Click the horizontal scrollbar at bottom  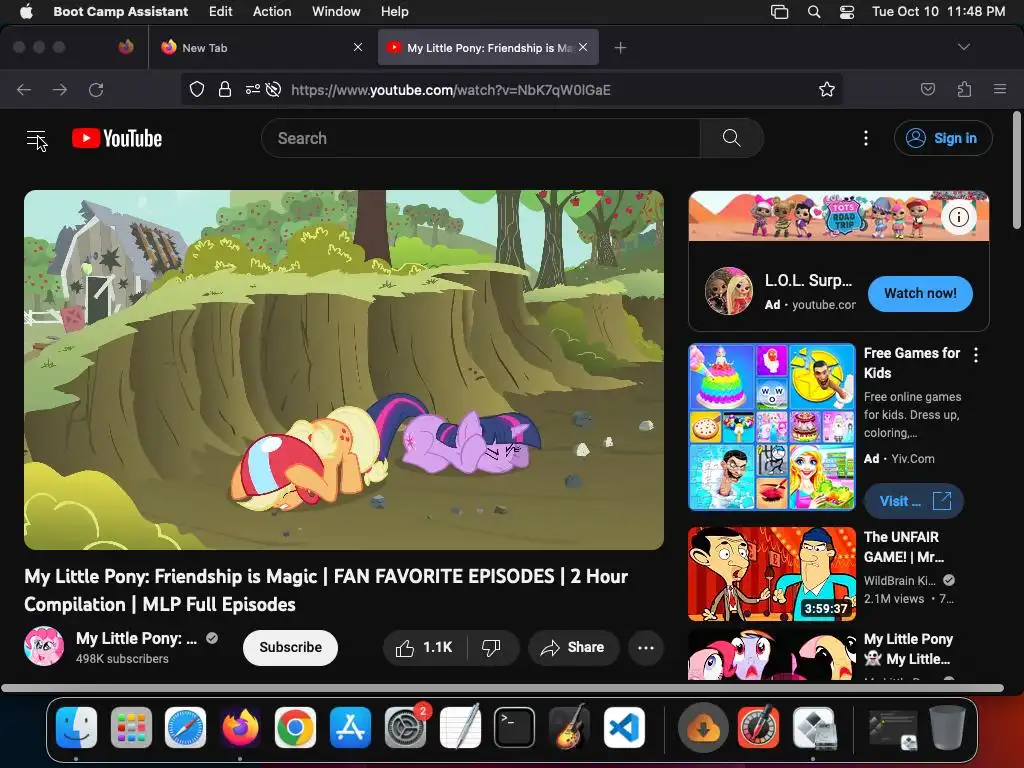point(502,688)
